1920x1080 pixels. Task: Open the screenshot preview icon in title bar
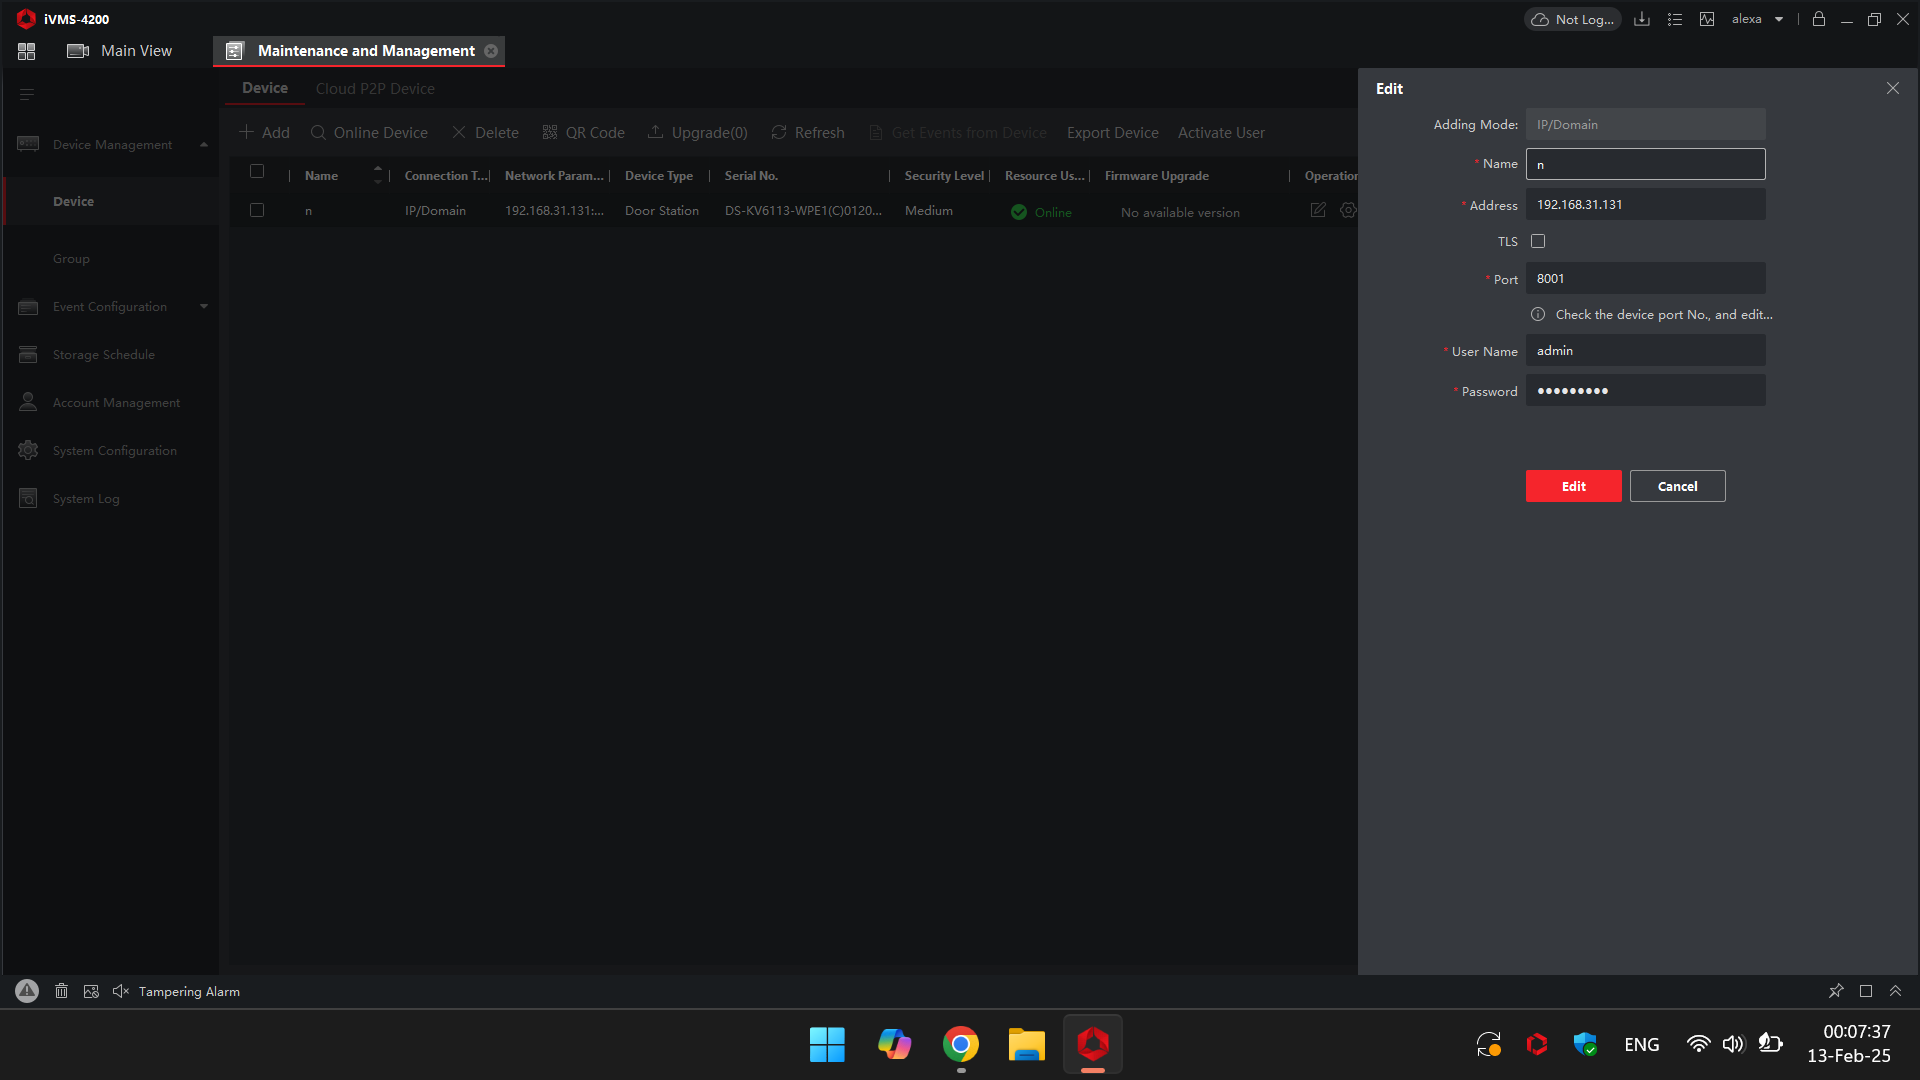click(1708, 19)
